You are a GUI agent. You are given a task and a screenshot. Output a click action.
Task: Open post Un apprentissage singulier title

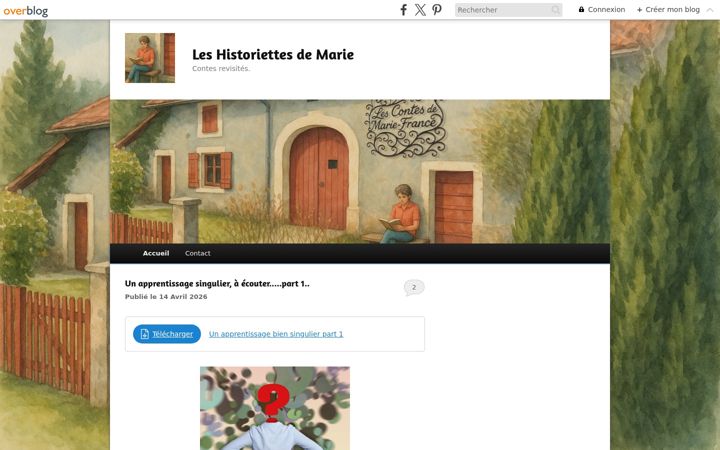click(x=217, y=283)
